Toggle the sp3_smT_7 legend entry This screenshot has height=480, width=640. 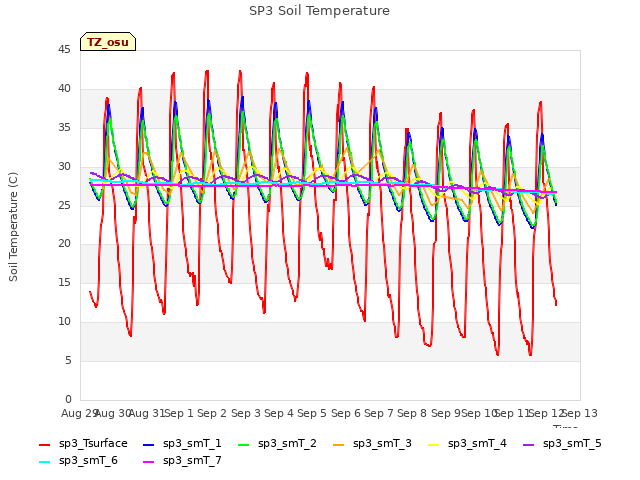coord(182,461)
